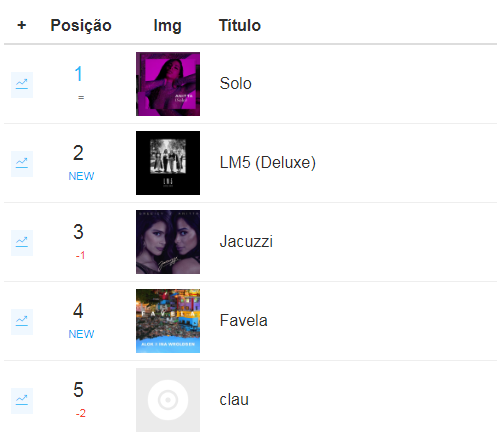
Task: Open the trend chart icon for Jacuzzi
Action: pos(22,243)
